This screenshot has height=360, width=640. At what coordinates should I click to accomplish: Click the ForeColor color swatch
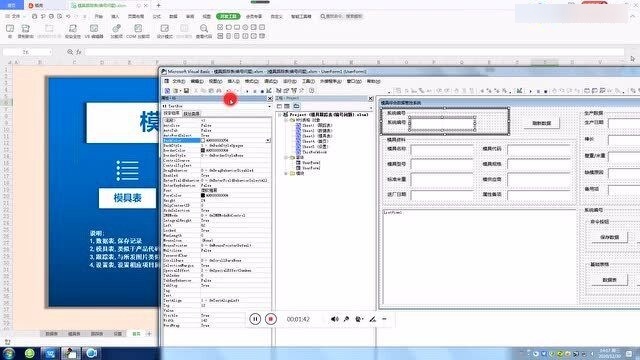click(203, 196)
